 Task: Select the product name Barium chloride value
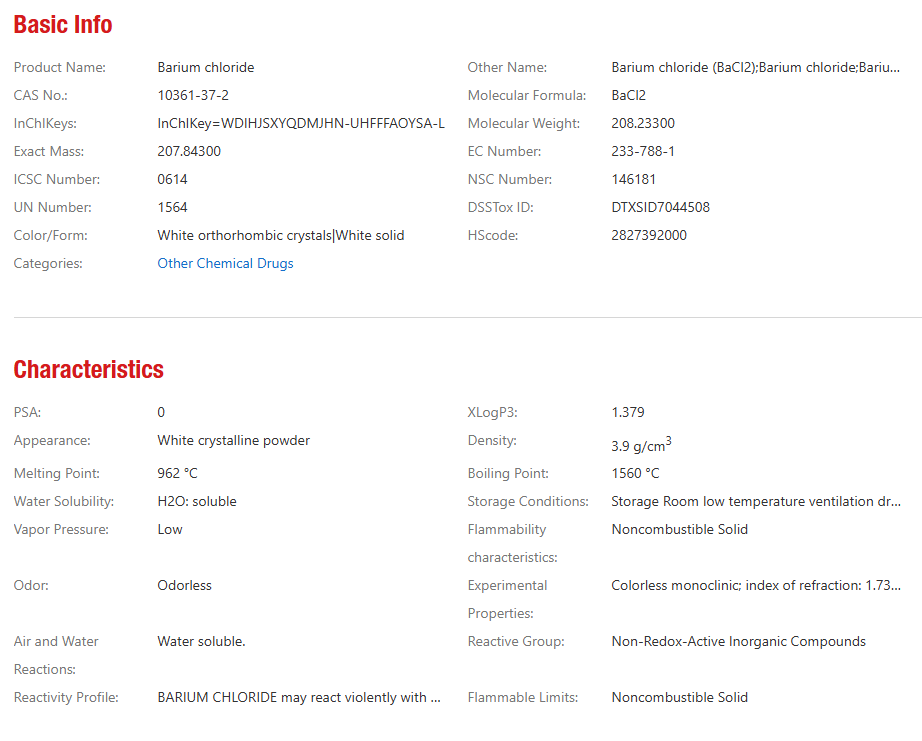(206, 68)
